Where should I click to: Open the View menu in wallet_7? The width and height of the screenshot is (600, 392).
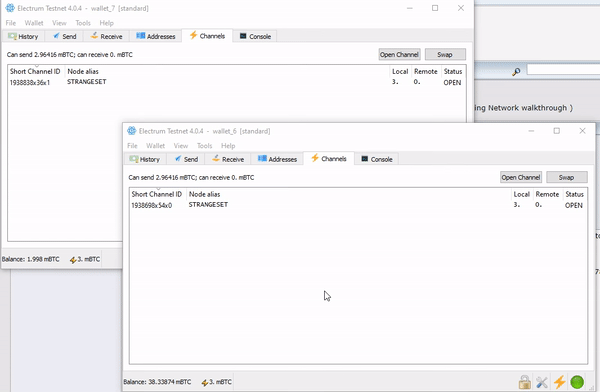click(x=59, y=23)
